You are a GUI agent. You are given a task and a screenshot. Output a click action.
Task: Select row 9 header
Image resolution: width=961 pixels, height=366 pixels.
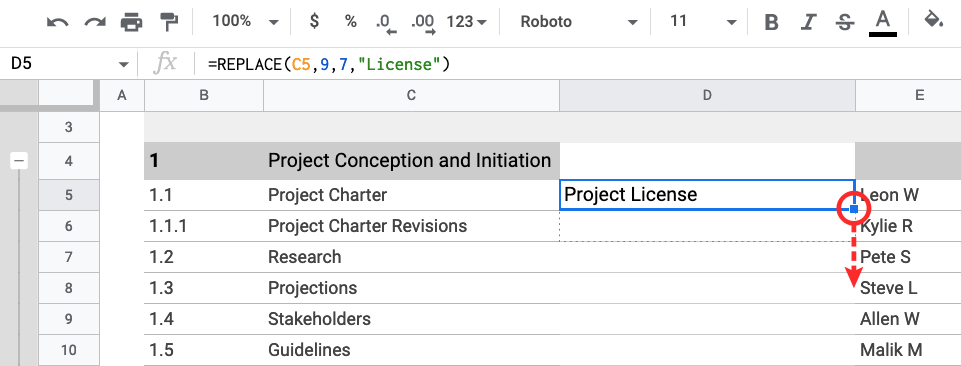[69, 319]
